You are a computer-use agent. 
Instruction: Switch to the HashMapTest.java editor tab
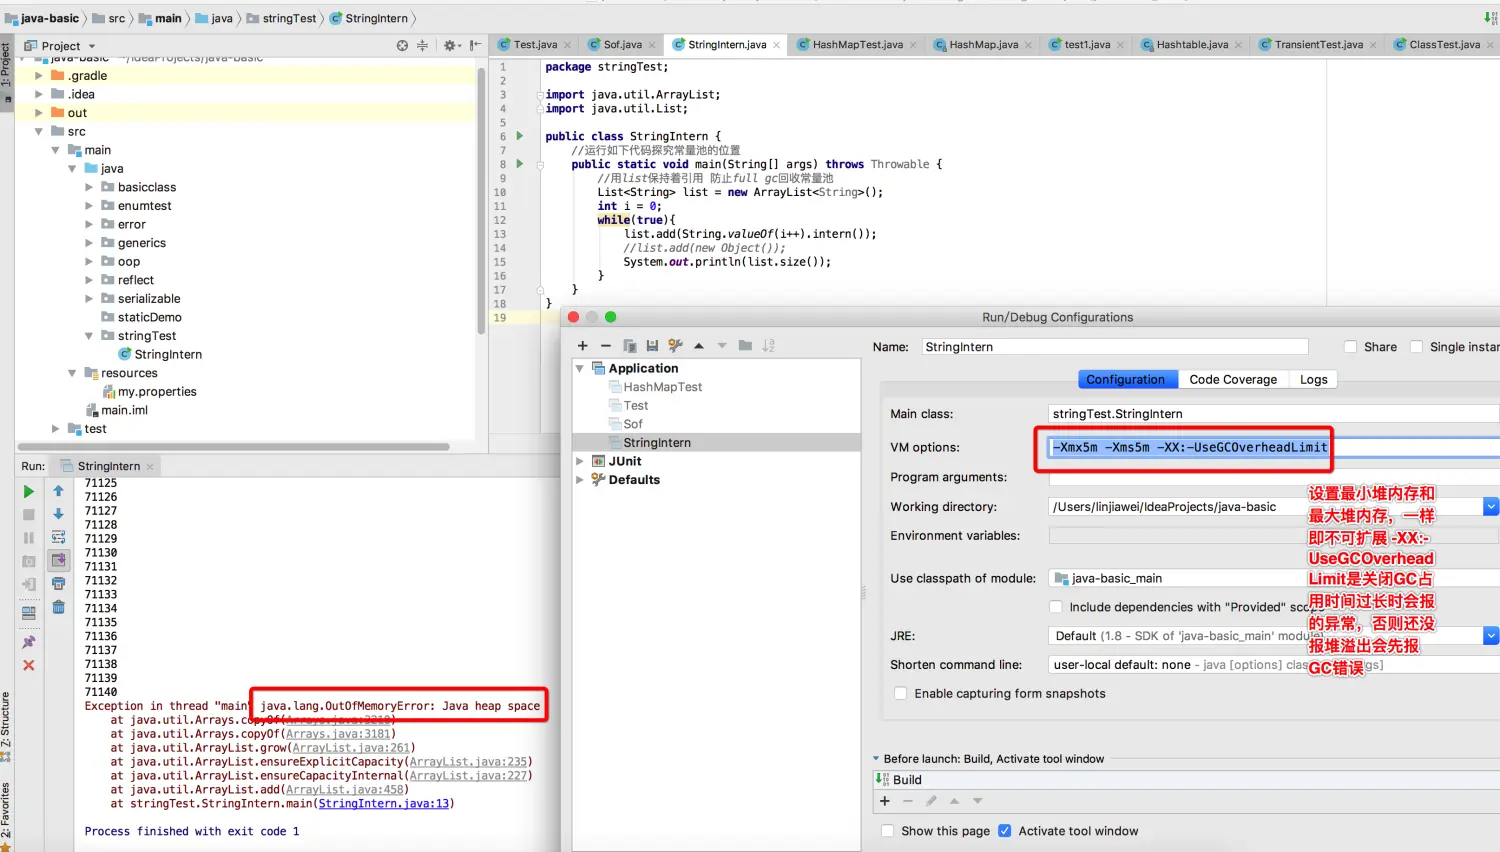(x=856, y=45)
